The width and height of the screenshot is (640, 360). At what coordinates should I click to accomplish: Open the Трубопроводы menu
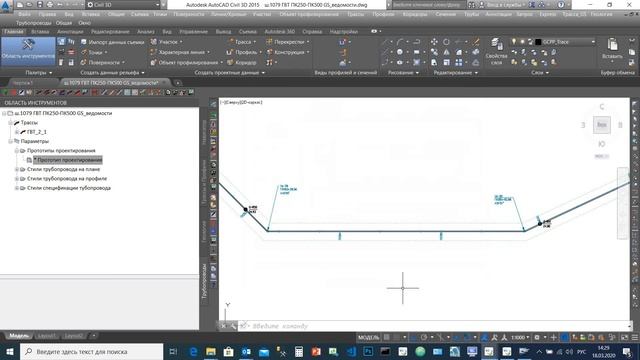click(33, 23)
